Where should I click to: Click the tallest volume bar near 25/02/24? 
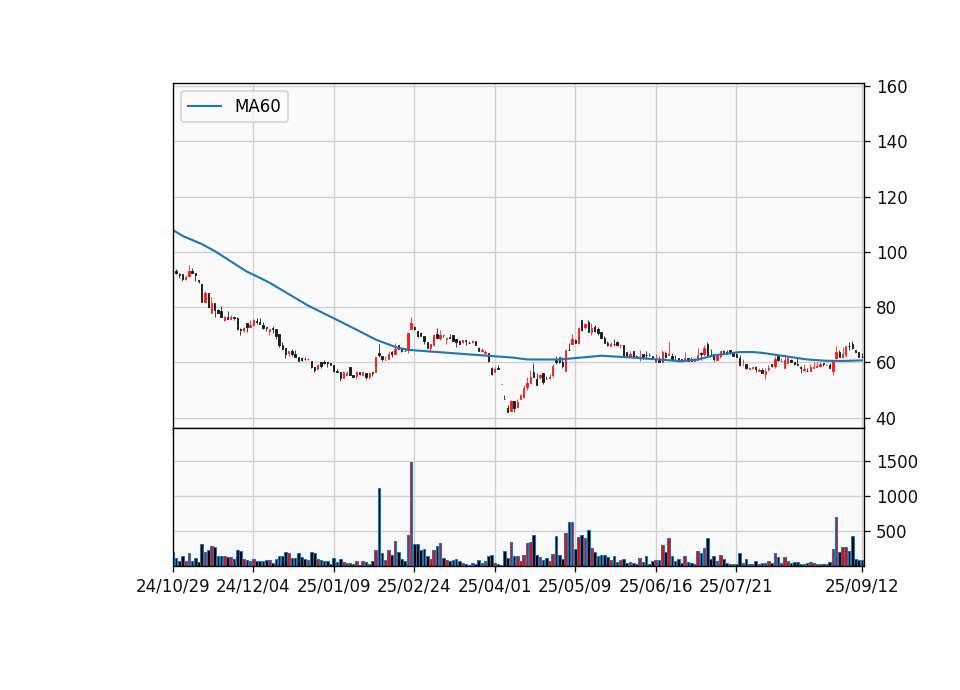tap(411, 514)
